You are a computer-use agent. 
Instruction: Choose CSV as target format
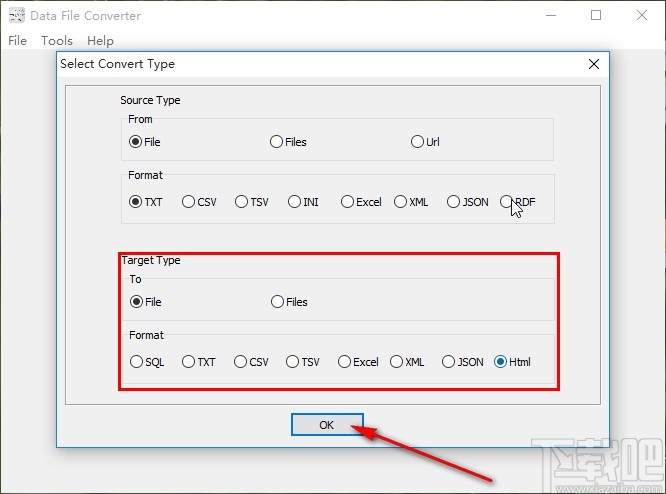[251, 362]
